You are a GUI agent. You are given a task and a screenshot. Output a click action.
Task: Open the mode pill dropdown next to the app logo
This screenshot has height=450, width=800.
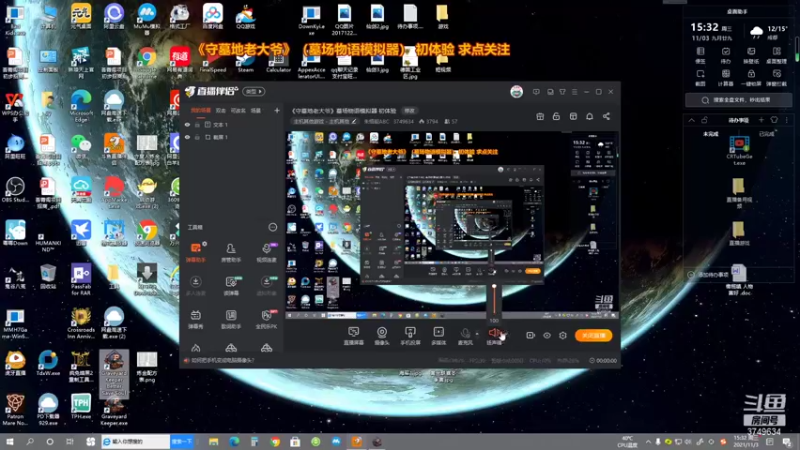point(254,91)
